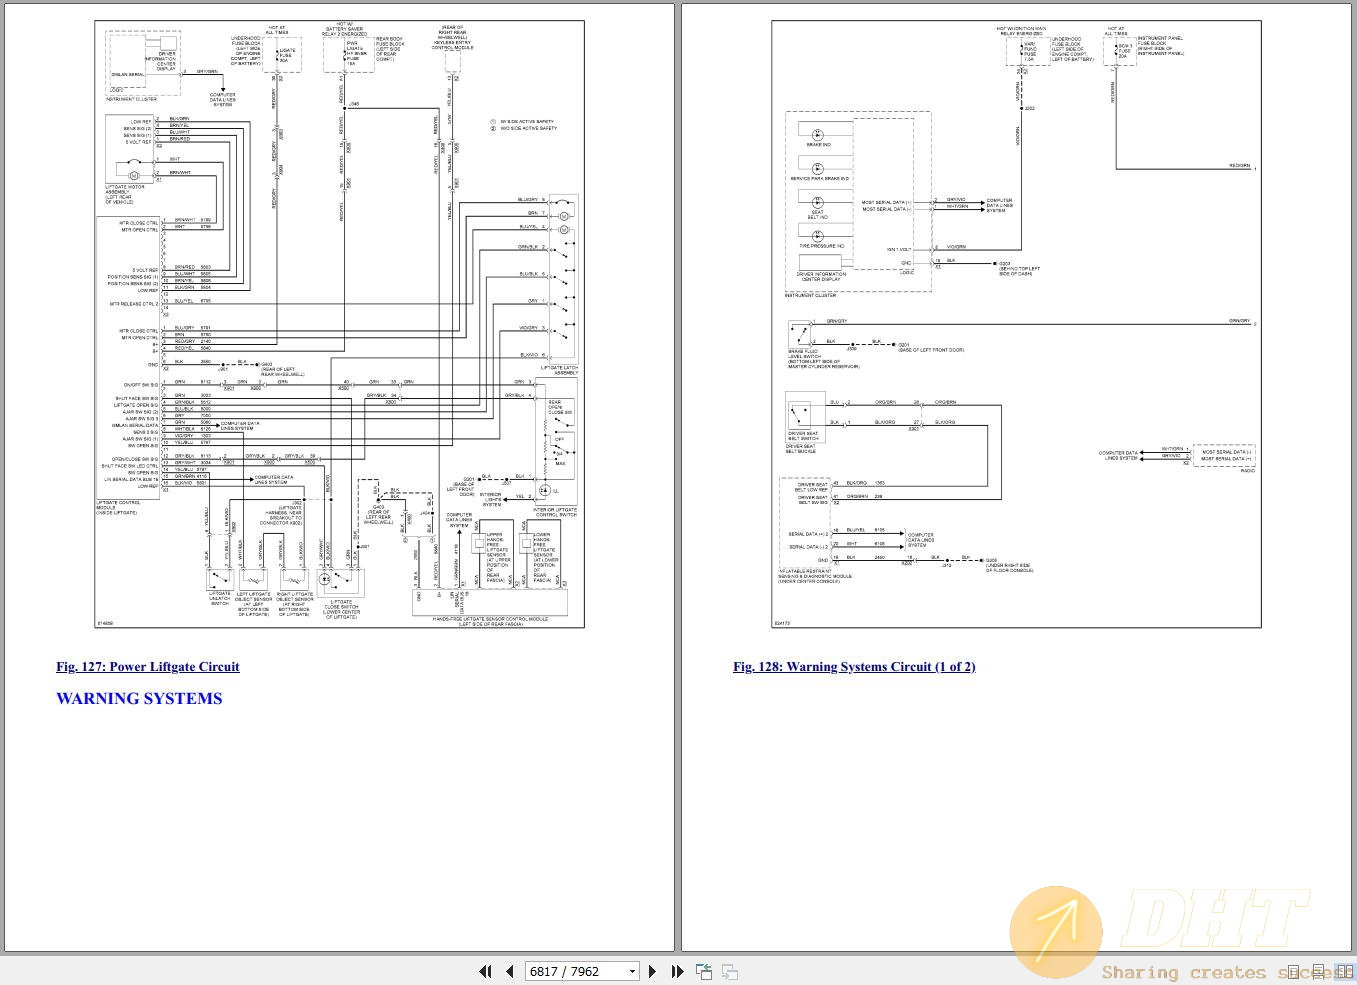This screenshot has width=1357, height=985.
Task: Click the Warning Systems circuit diagram
Action: [x=1016, y=324]
